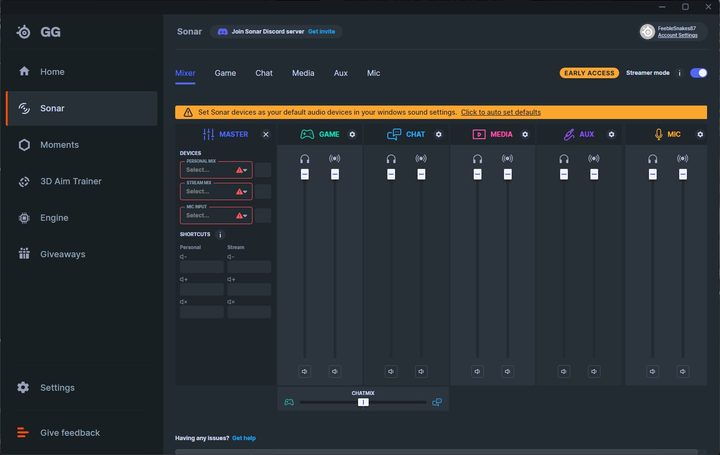
Task: Click the ChatMix game controller icon
Action: point(289,402)
